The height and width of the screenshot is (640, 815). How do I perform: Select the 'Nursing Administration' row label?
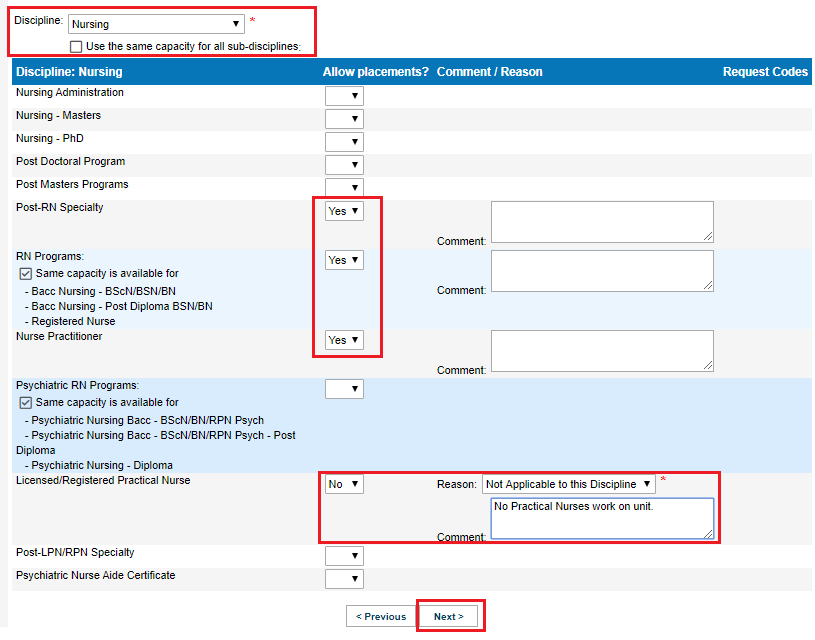click(70, 93)
